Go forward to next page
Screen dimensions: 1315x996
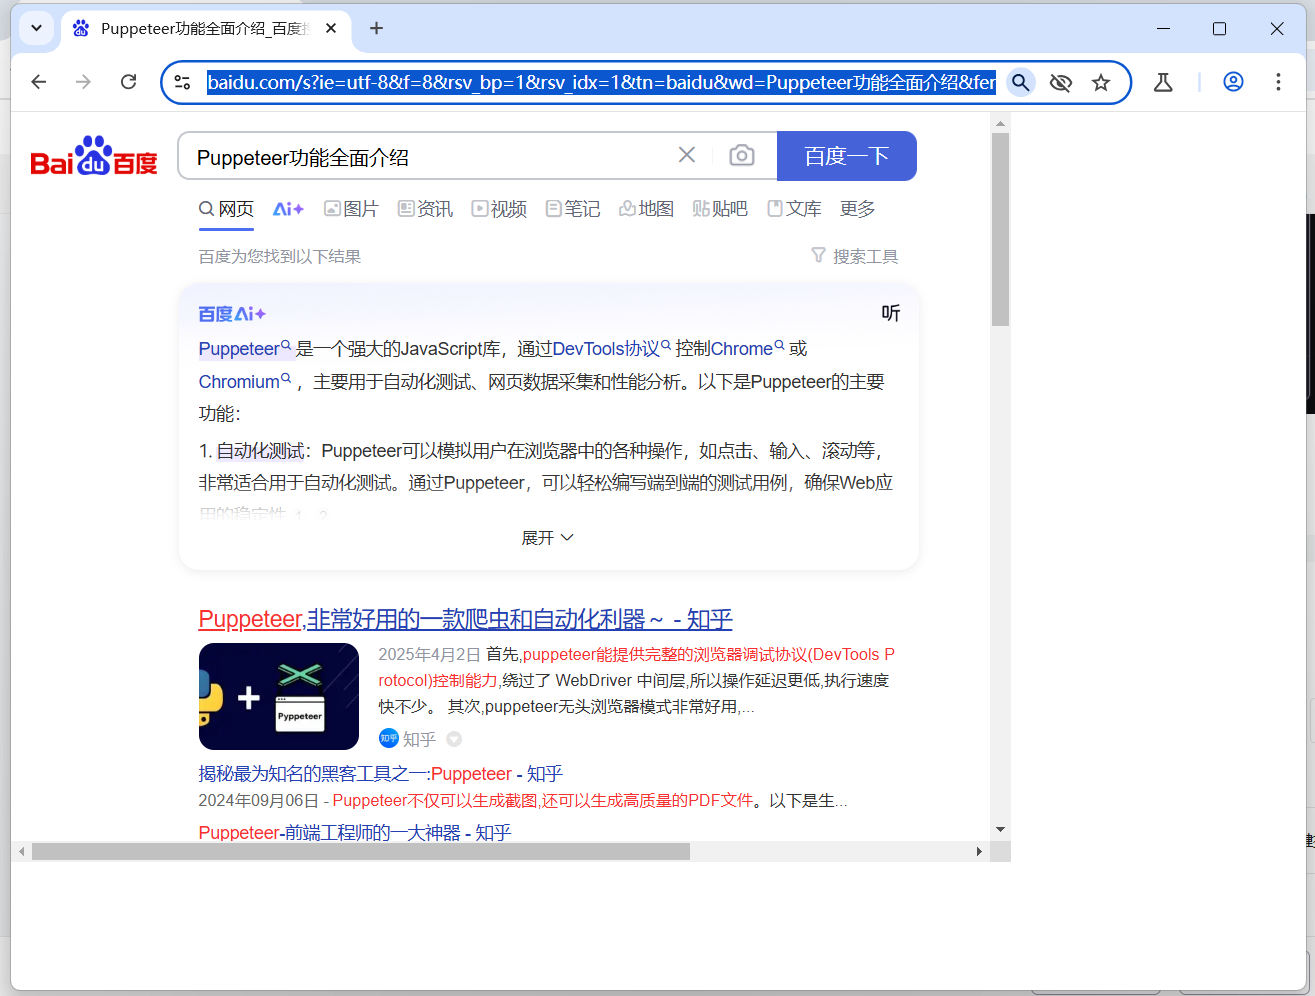tap(83, 82)
